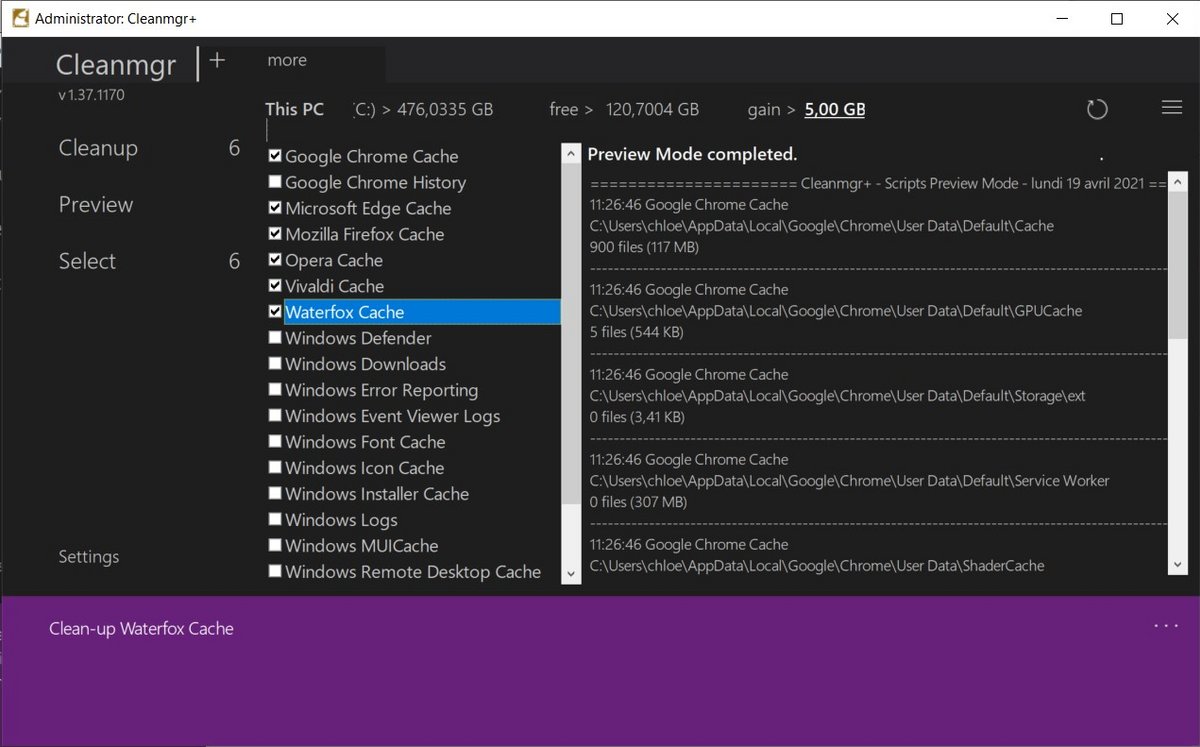Screen dimensions: 1200x747
Task: Click the Cleanmgr app title
Action: click(x=116, y=65)
